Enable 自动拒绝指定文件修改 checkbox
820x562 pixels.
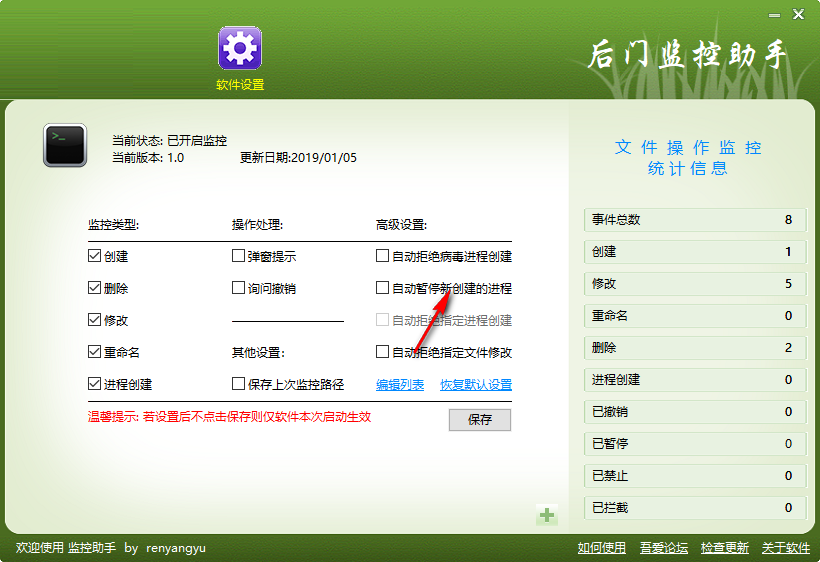click(382, 351)
